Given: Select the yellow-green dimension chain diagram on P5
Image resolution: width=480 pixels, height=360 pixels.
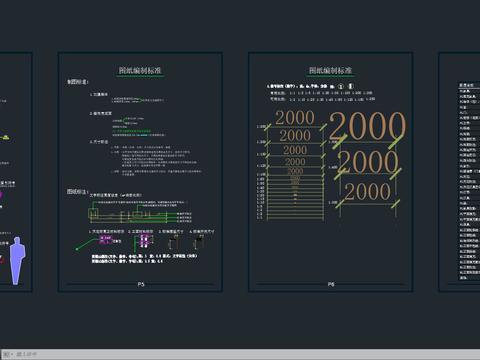Looking at the screenshot, I should [140, 214].
